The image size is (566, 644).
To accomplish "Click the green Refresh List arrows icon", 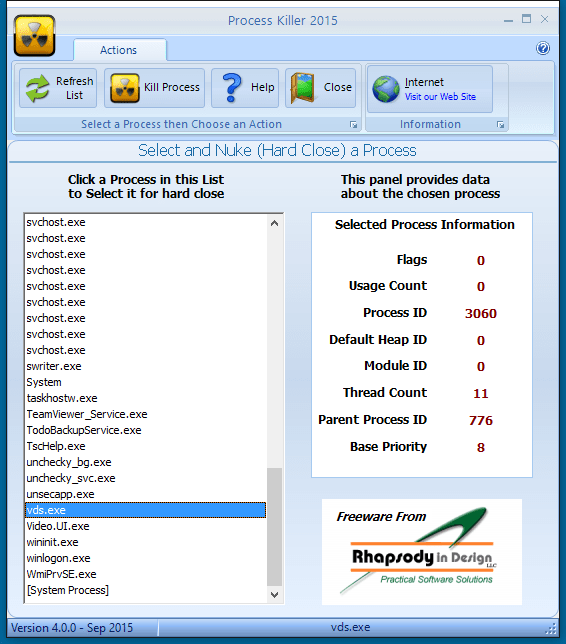I will [37, 88].
